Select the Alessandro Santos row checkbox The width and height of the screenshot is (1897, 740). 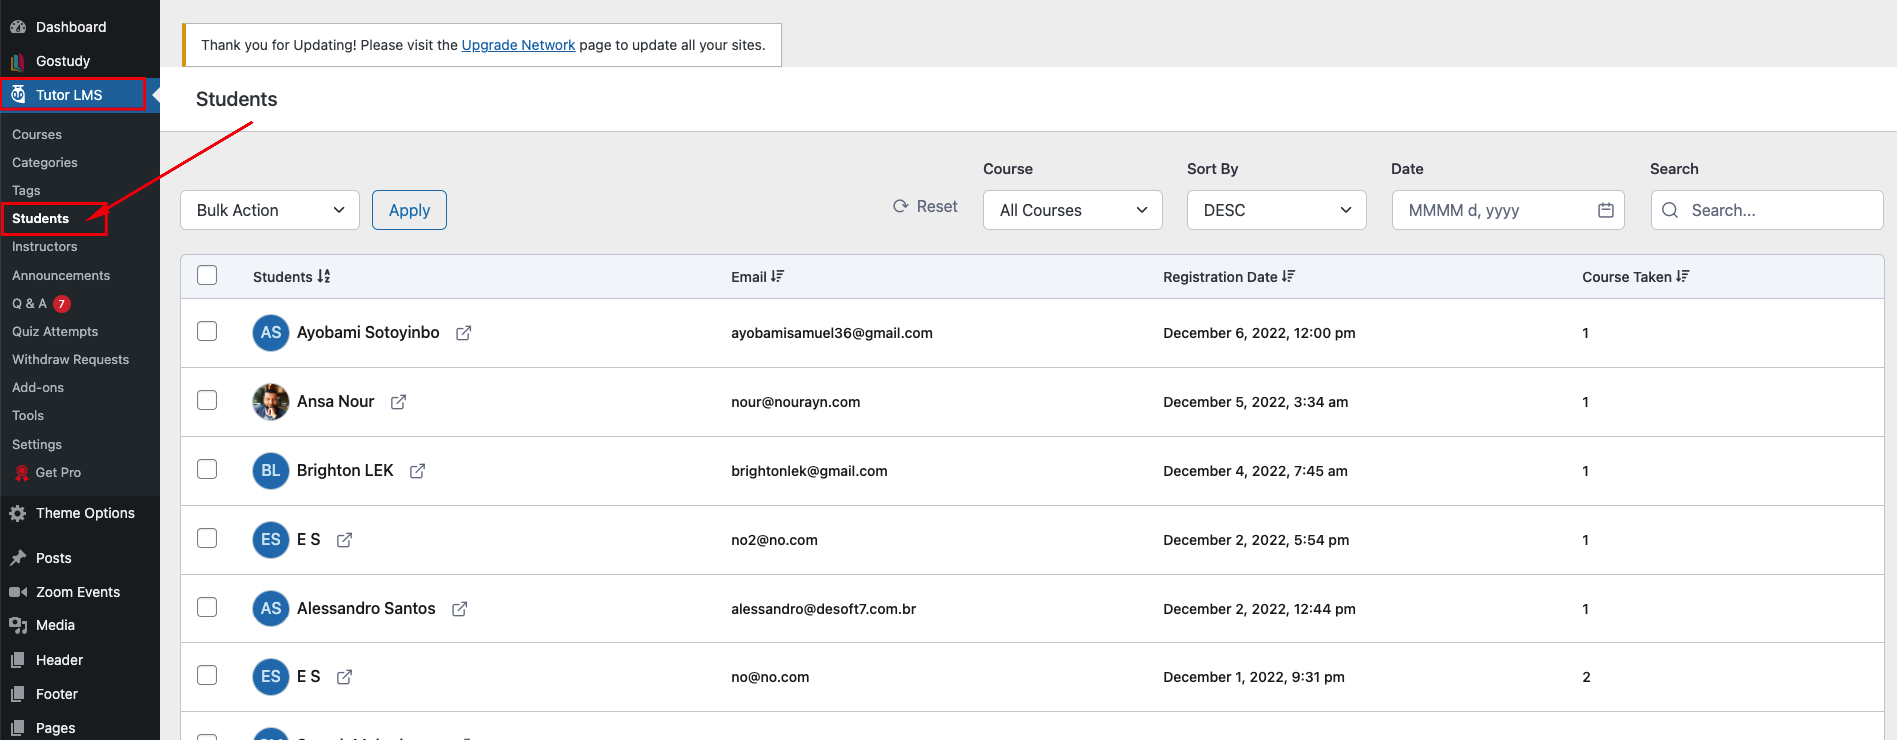coord(207,607)
